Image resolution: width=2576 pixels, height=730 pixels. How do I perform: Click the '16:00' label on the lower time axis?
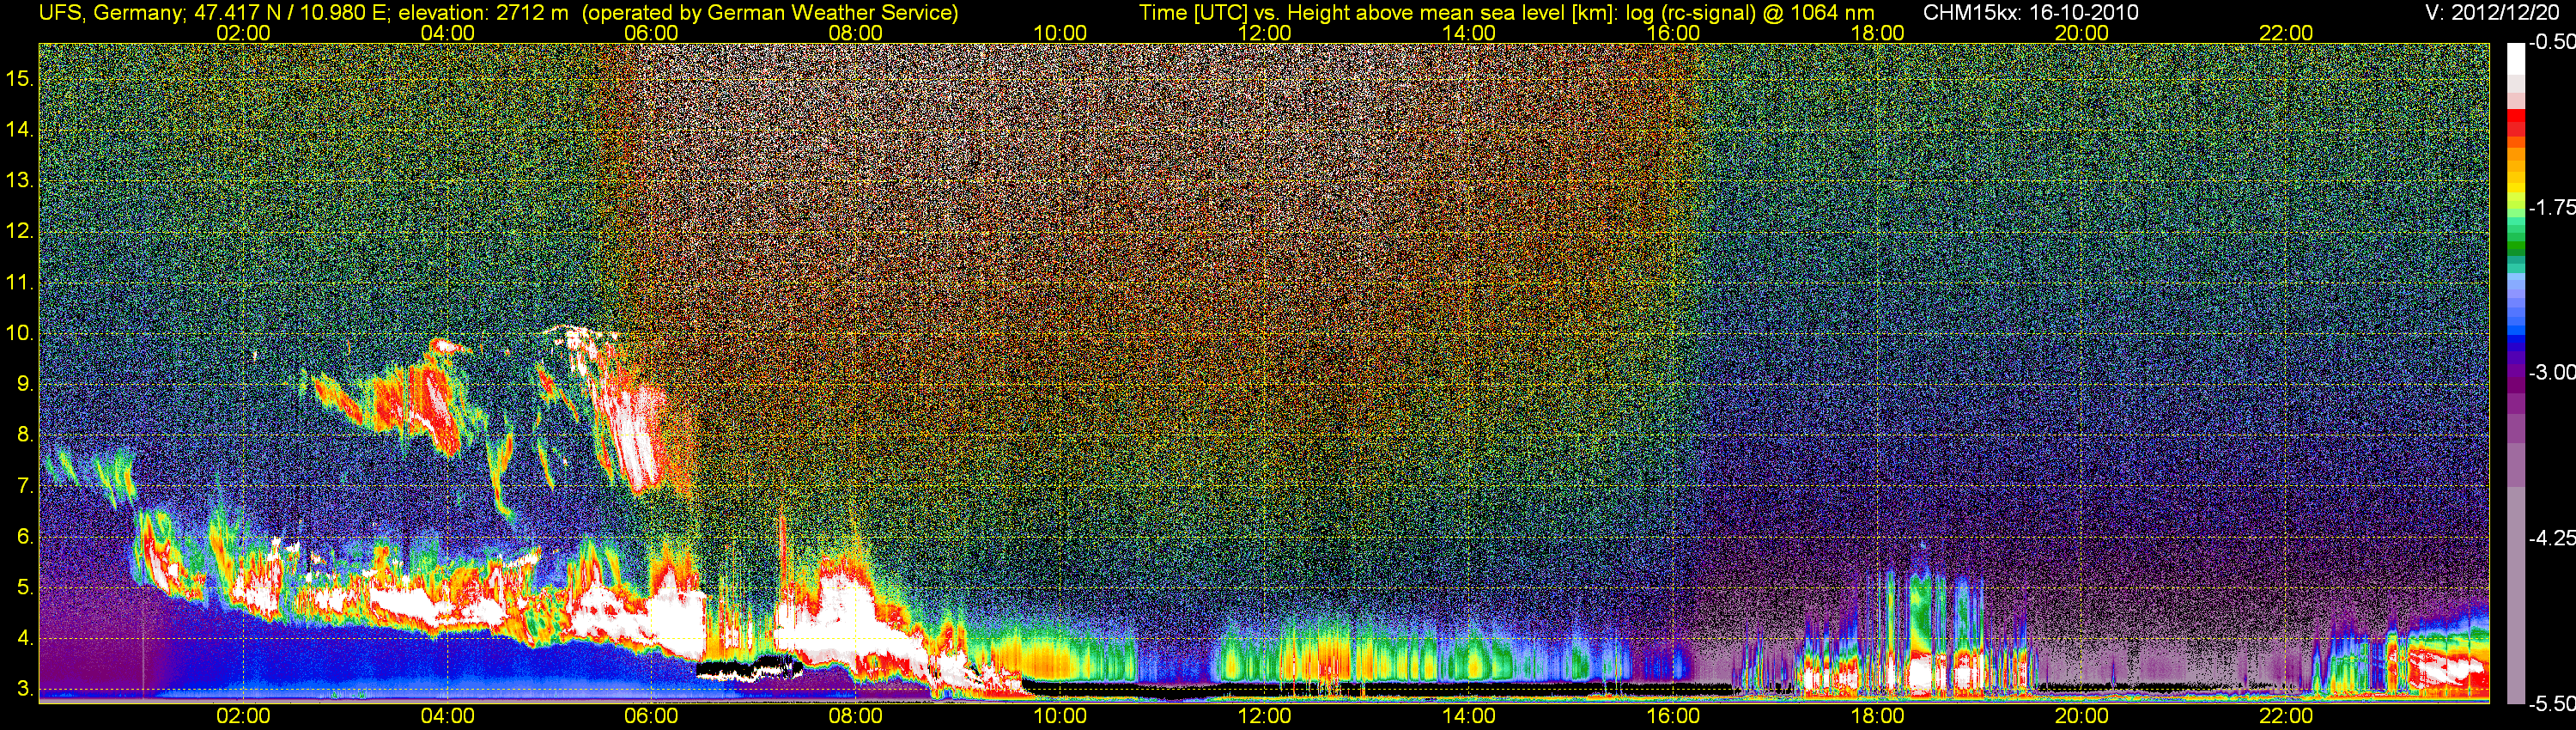[1673, 716]
